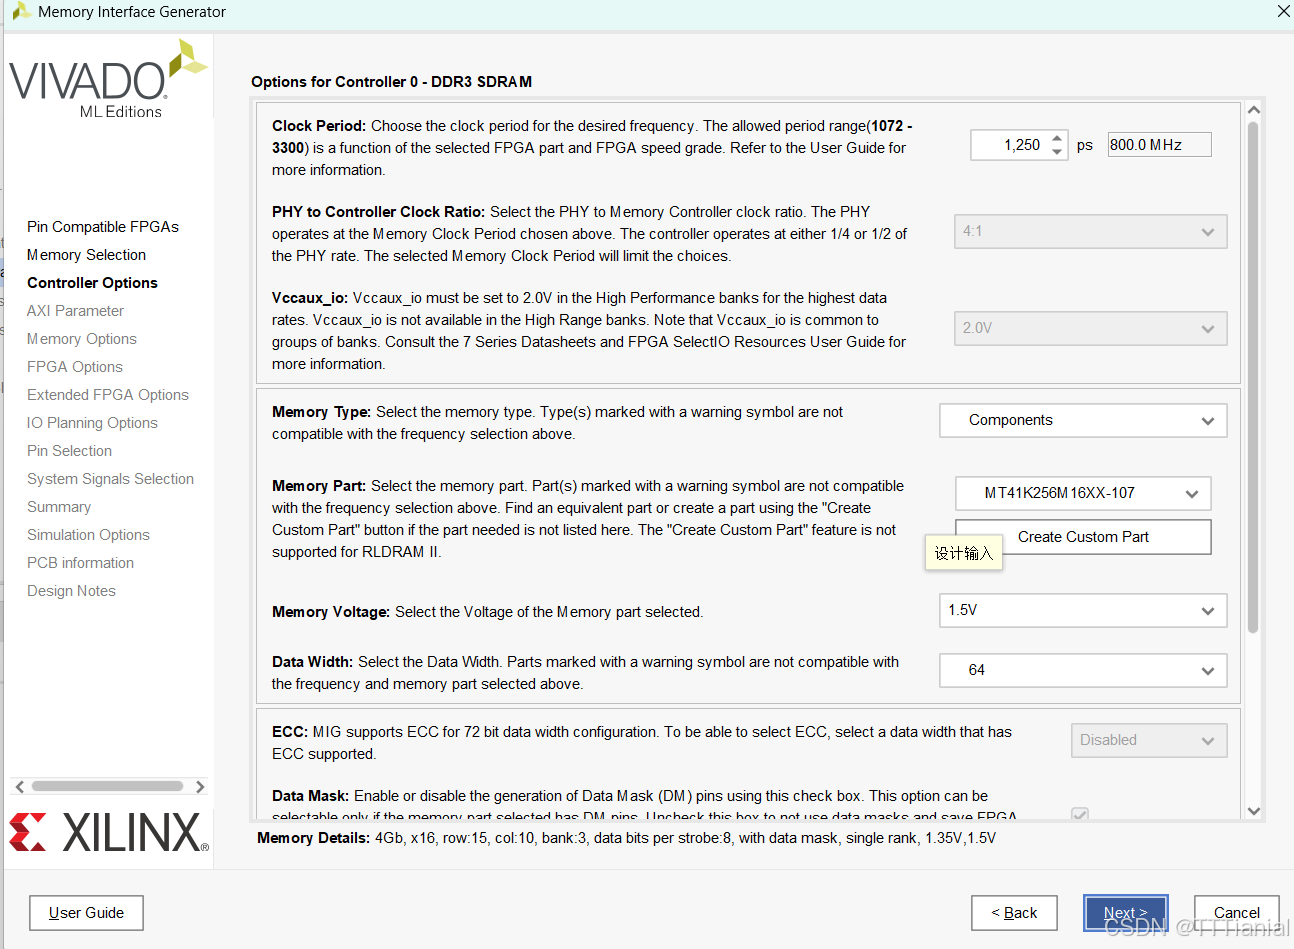
Task: Open the Vccaux_io 2.0V dropdown
Action: (1090, 328)
